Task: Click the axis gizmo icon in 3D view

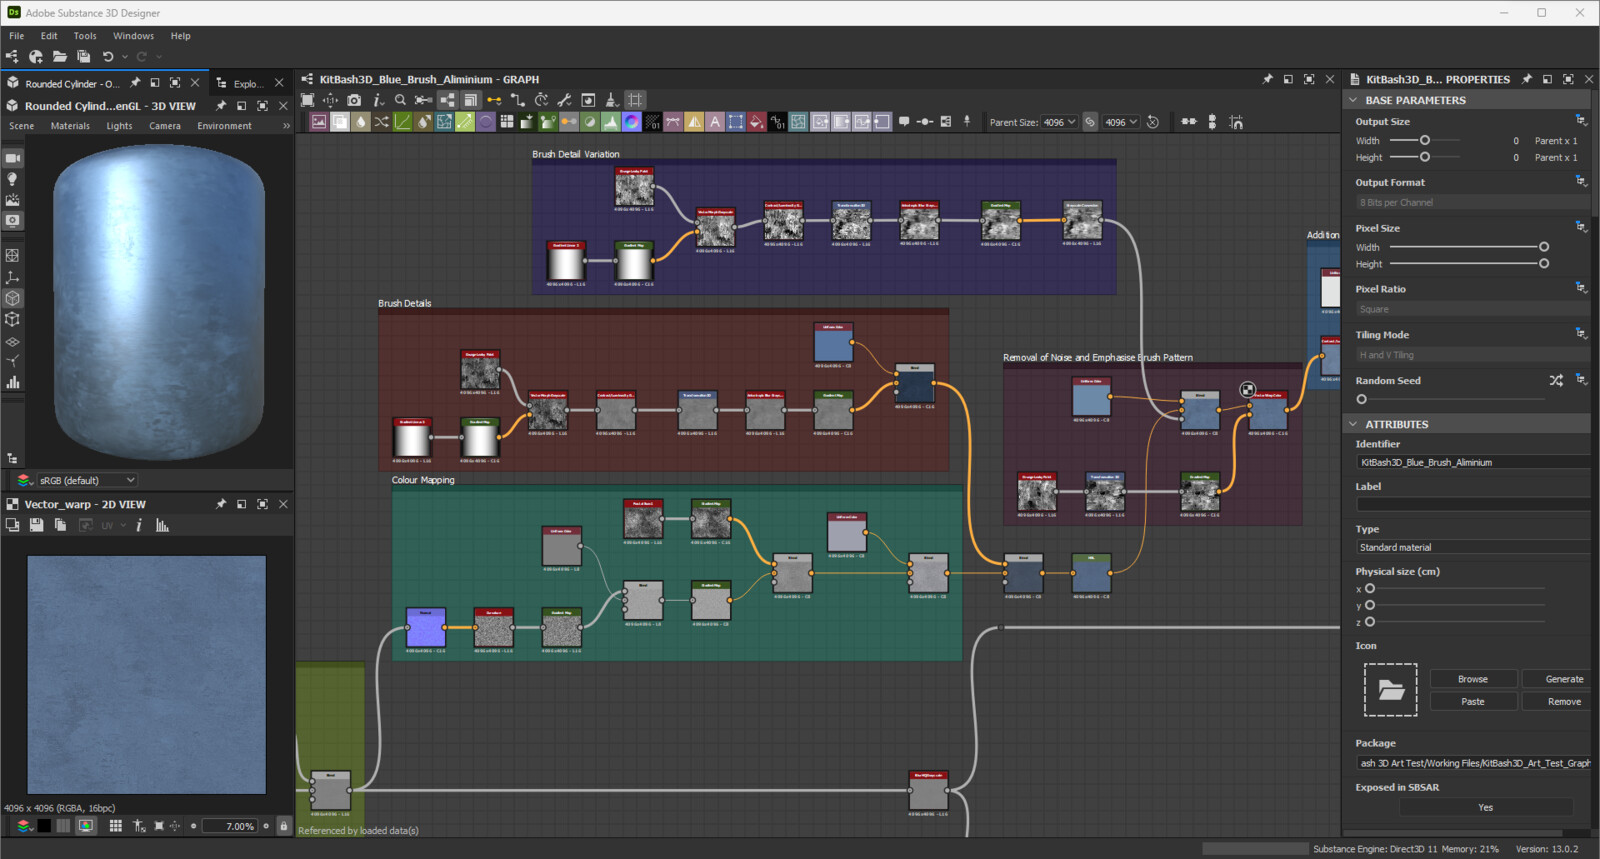Action: click(x=13, y=277)
